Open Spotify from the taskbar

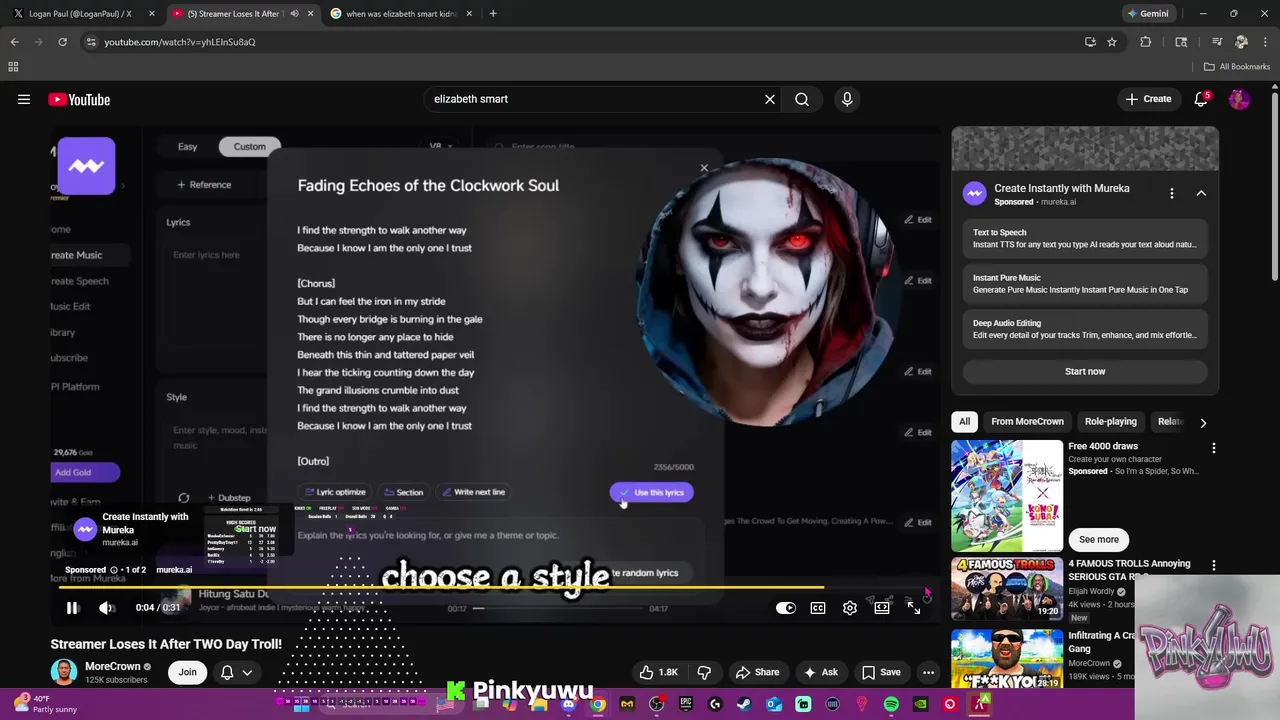(891, 704)
